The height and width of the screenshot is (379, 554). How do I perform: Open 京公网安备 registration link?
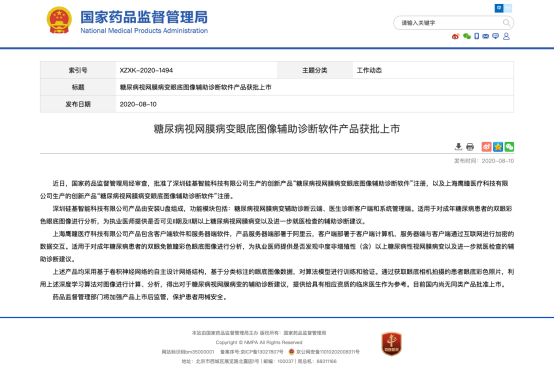(328, 352)
